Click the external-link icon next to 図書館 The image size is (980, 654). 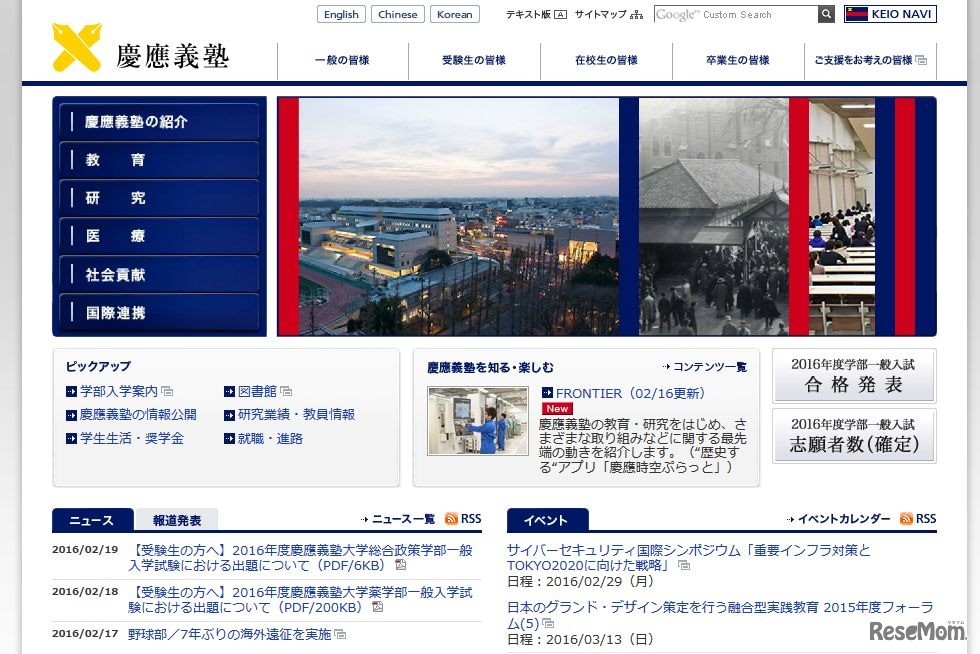285,391
